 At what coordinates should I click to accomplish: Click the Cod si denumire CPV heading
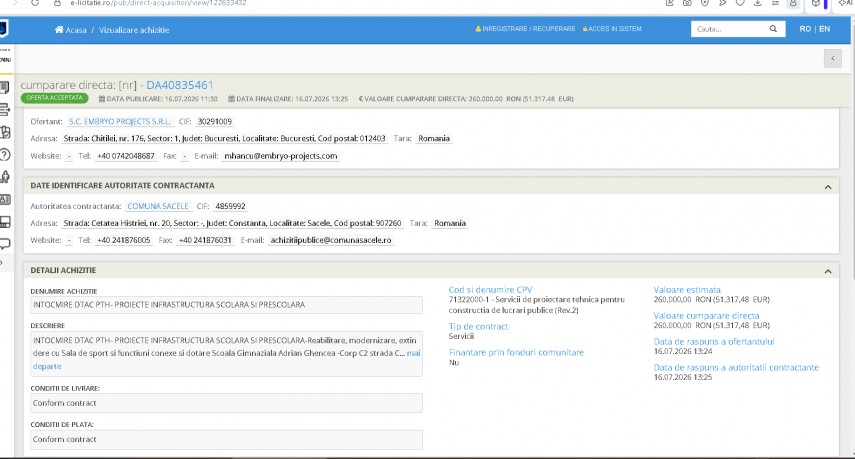click(x=490, y=290)
